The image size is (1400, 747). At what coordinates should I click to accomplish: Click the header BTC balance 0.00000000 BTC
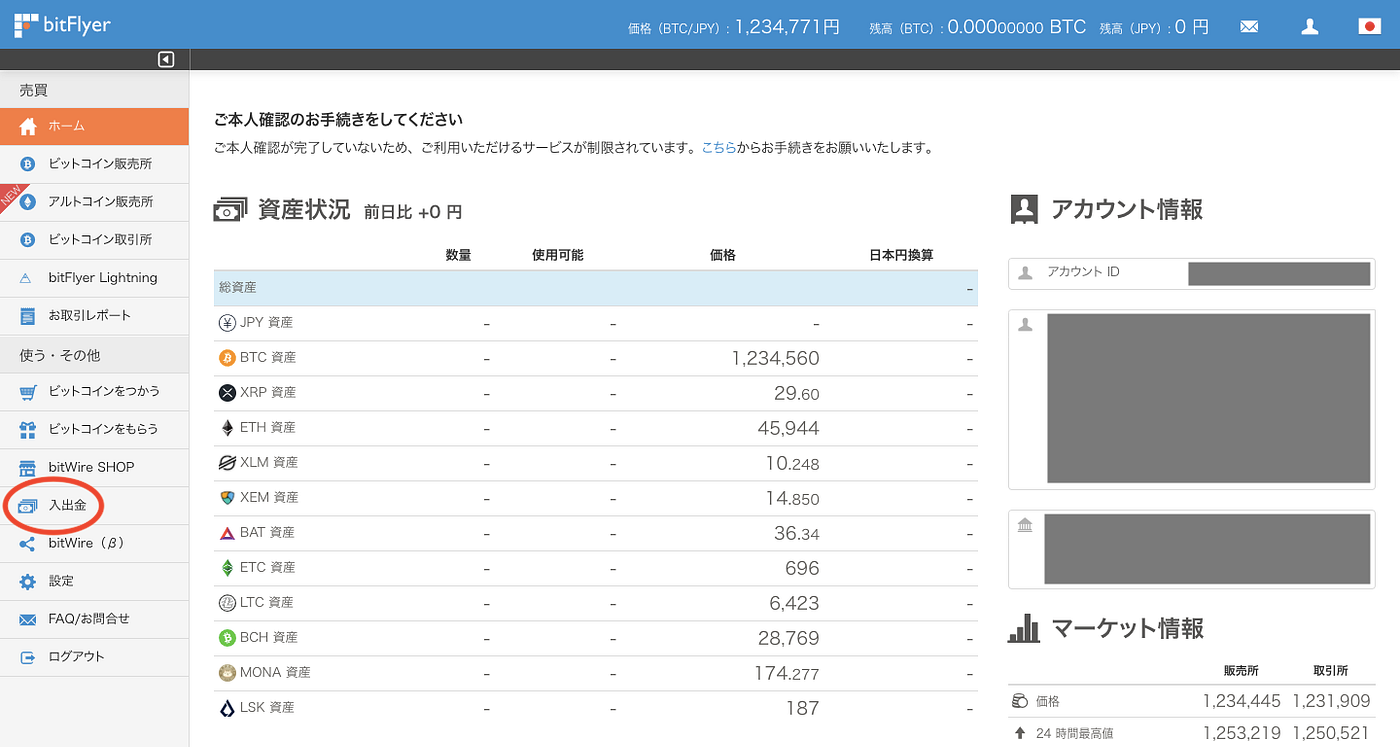(1016, 27)
